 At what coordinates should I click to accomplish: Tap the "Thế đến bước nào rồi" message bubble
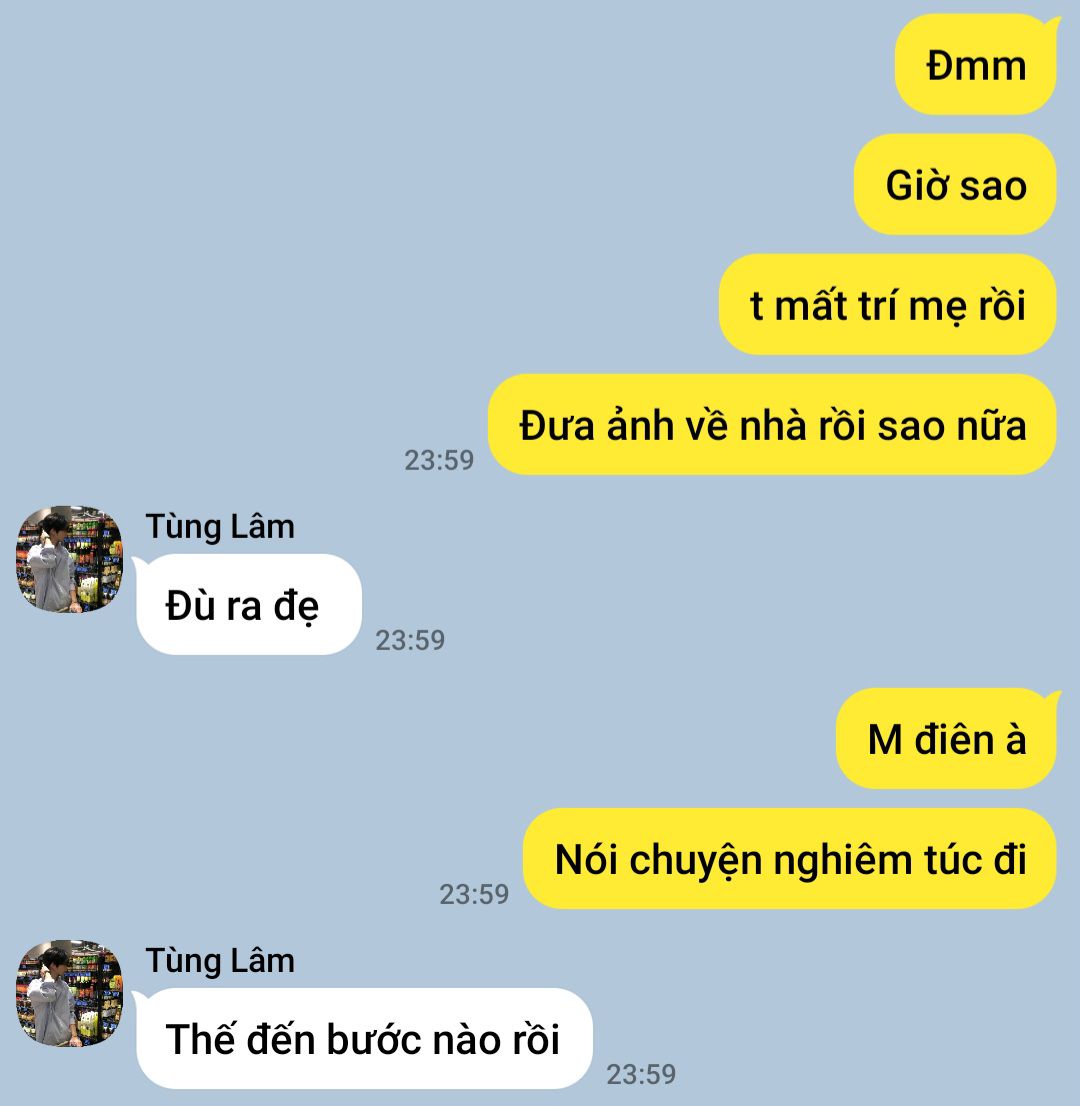pos(363,1038)
